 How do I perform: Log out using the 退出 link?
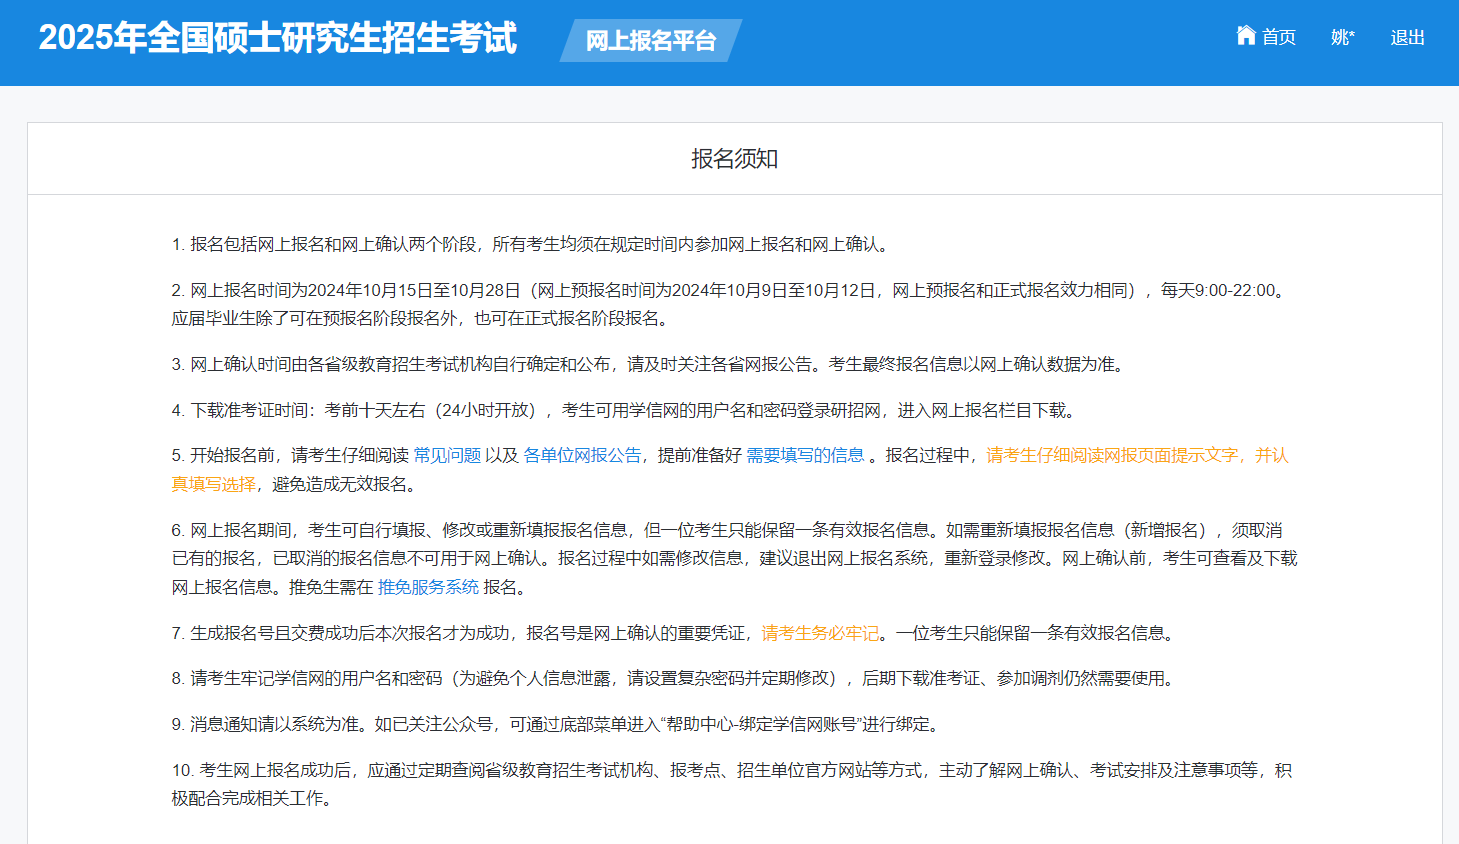[x=1407, y=38]
